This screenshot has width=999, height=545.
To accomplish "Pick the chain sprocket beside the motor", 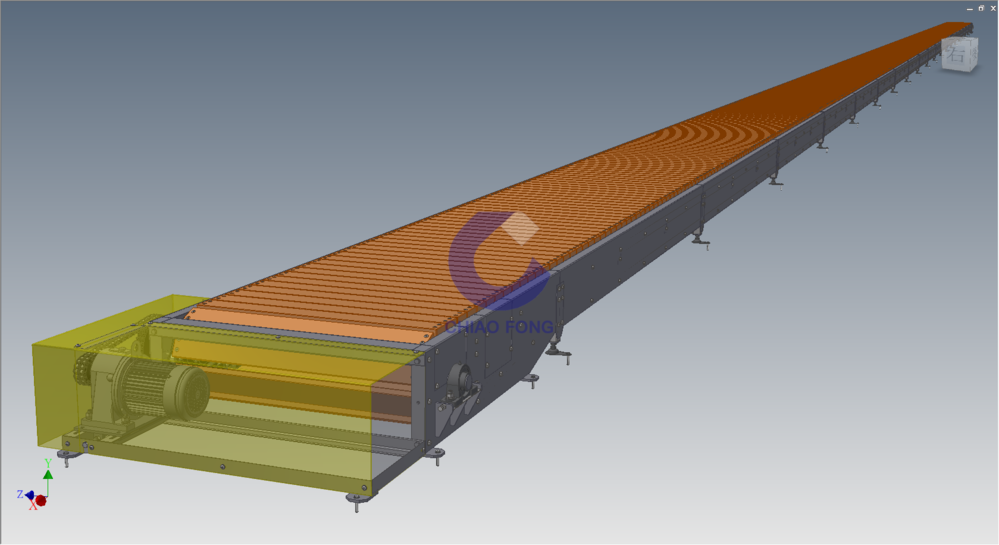I will [x=82, y=375].
